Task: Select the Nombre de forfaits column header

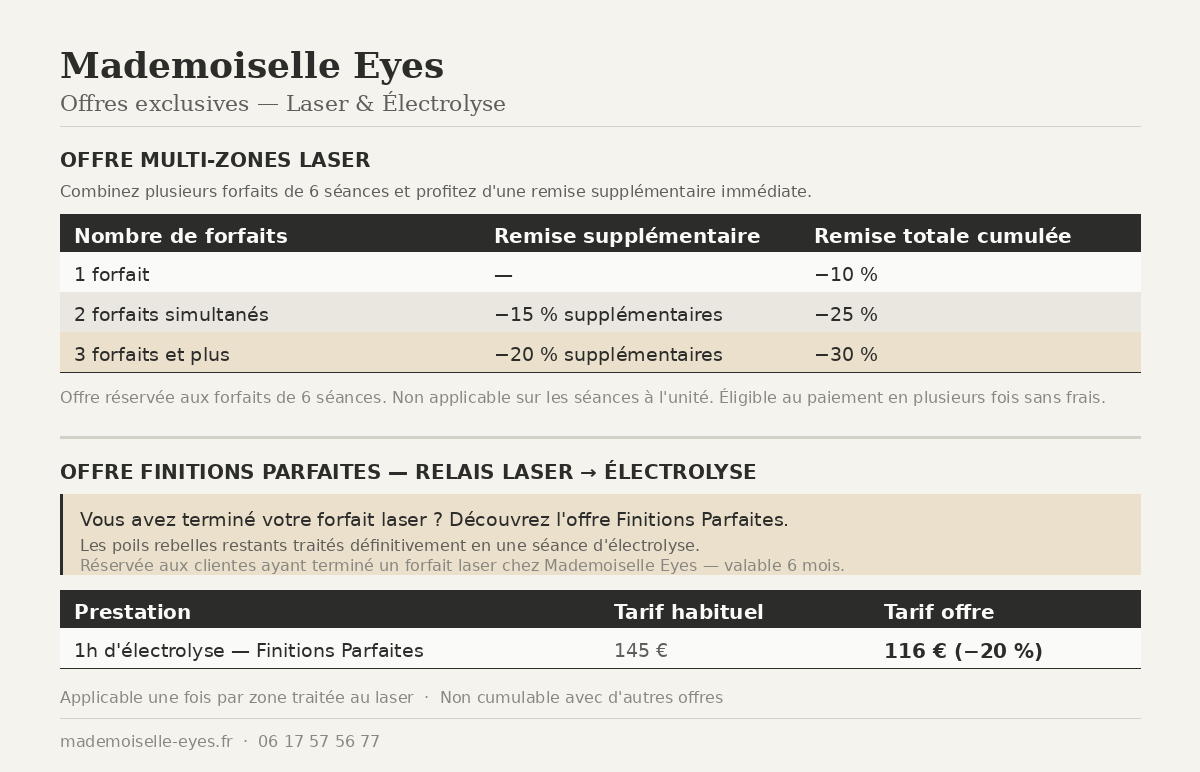Action: 180,236
